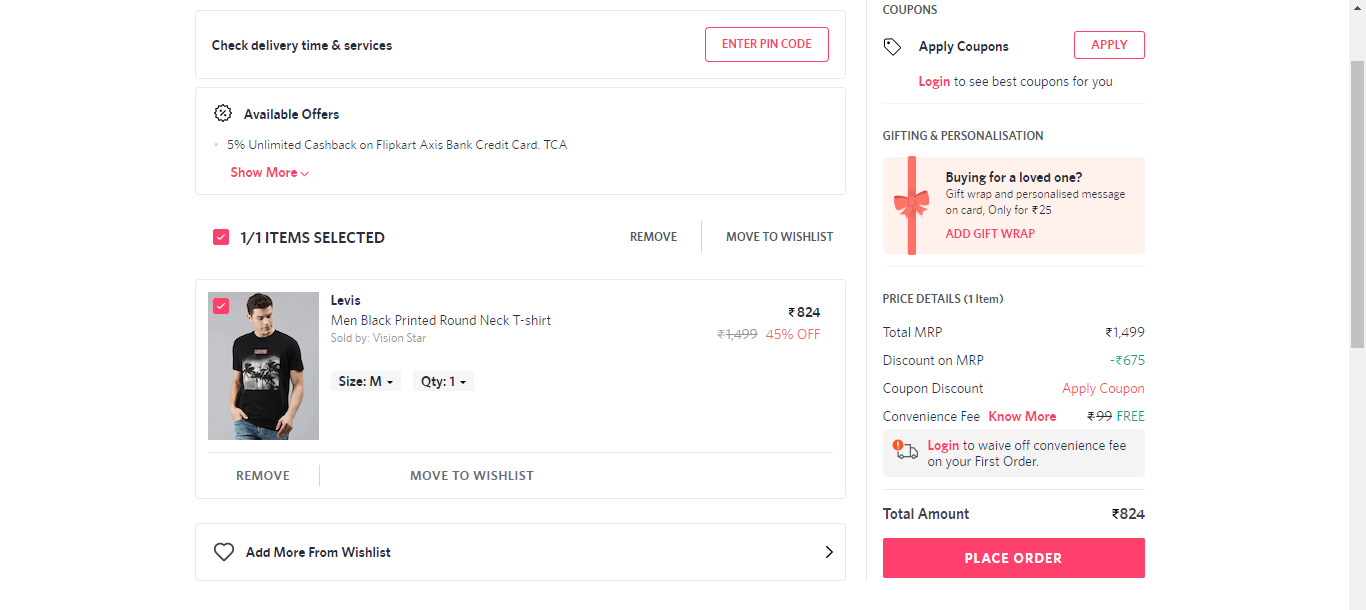Click the right arrow on wishlist row
The width and height of the screenshot is (1366, 610).
[x=829, y=552]
